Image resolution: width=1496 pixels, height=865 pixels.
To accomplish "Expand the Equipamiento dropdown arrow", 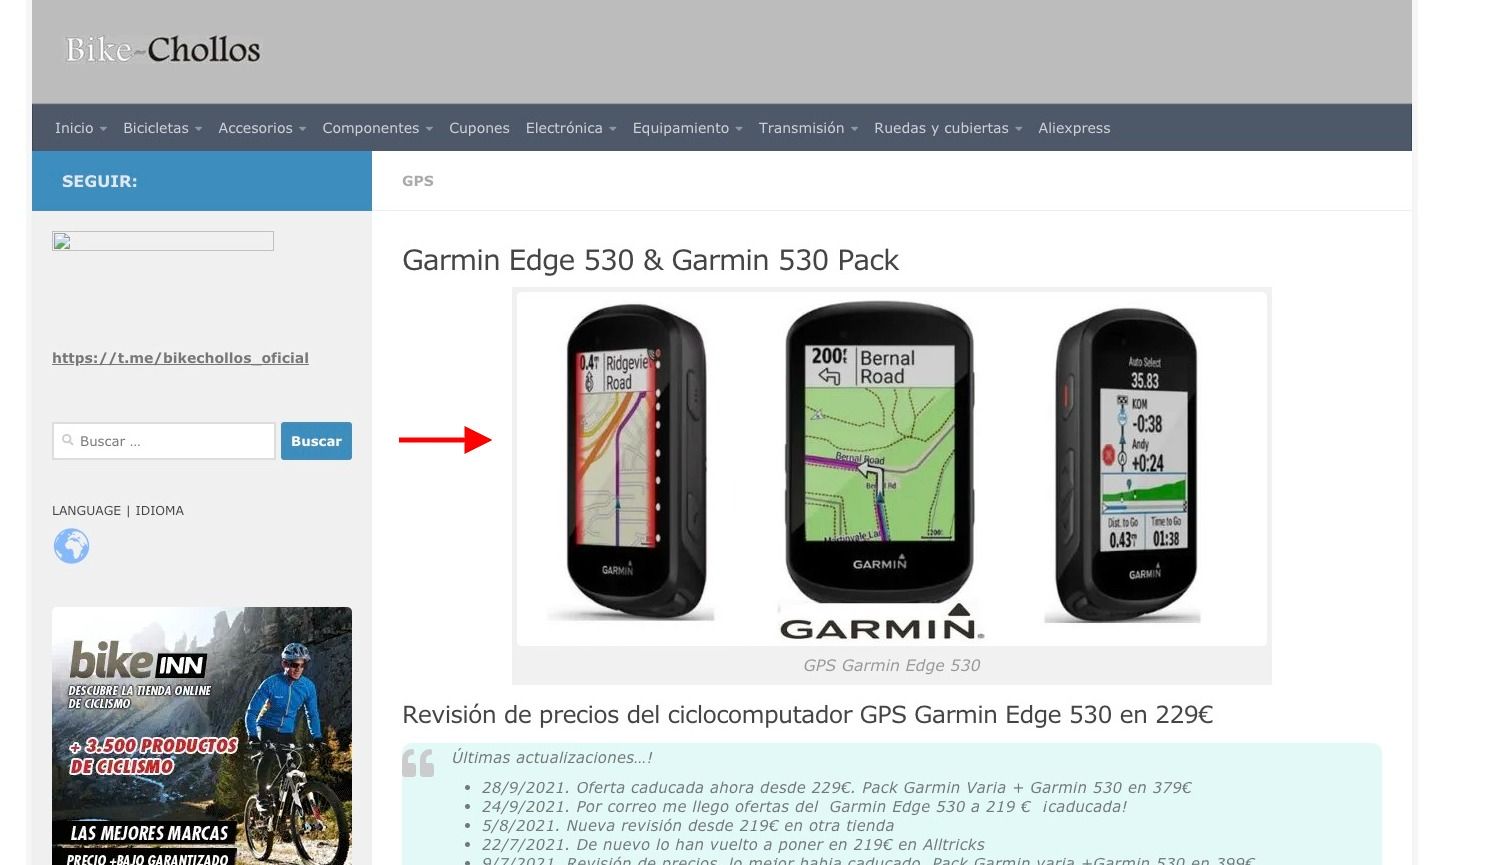I will click(739, 129).
